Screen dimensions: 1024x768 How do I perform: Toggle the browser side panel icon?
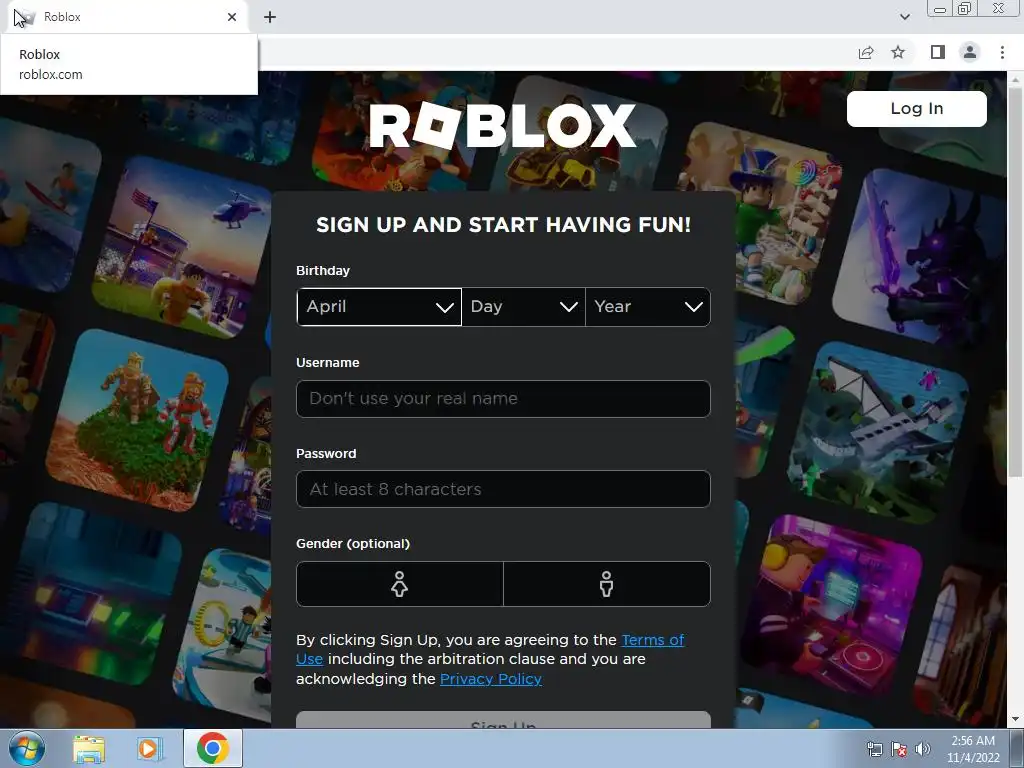938,52
